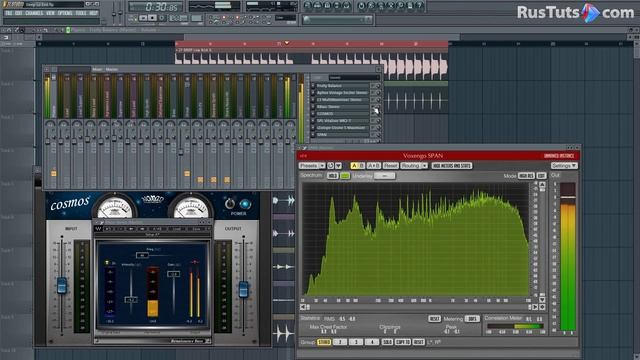Image resolution: width=640 pixels, height=360 pixels.
Task: Click the arrow beside SPAN Presets
Action: (x=322, y=166)
